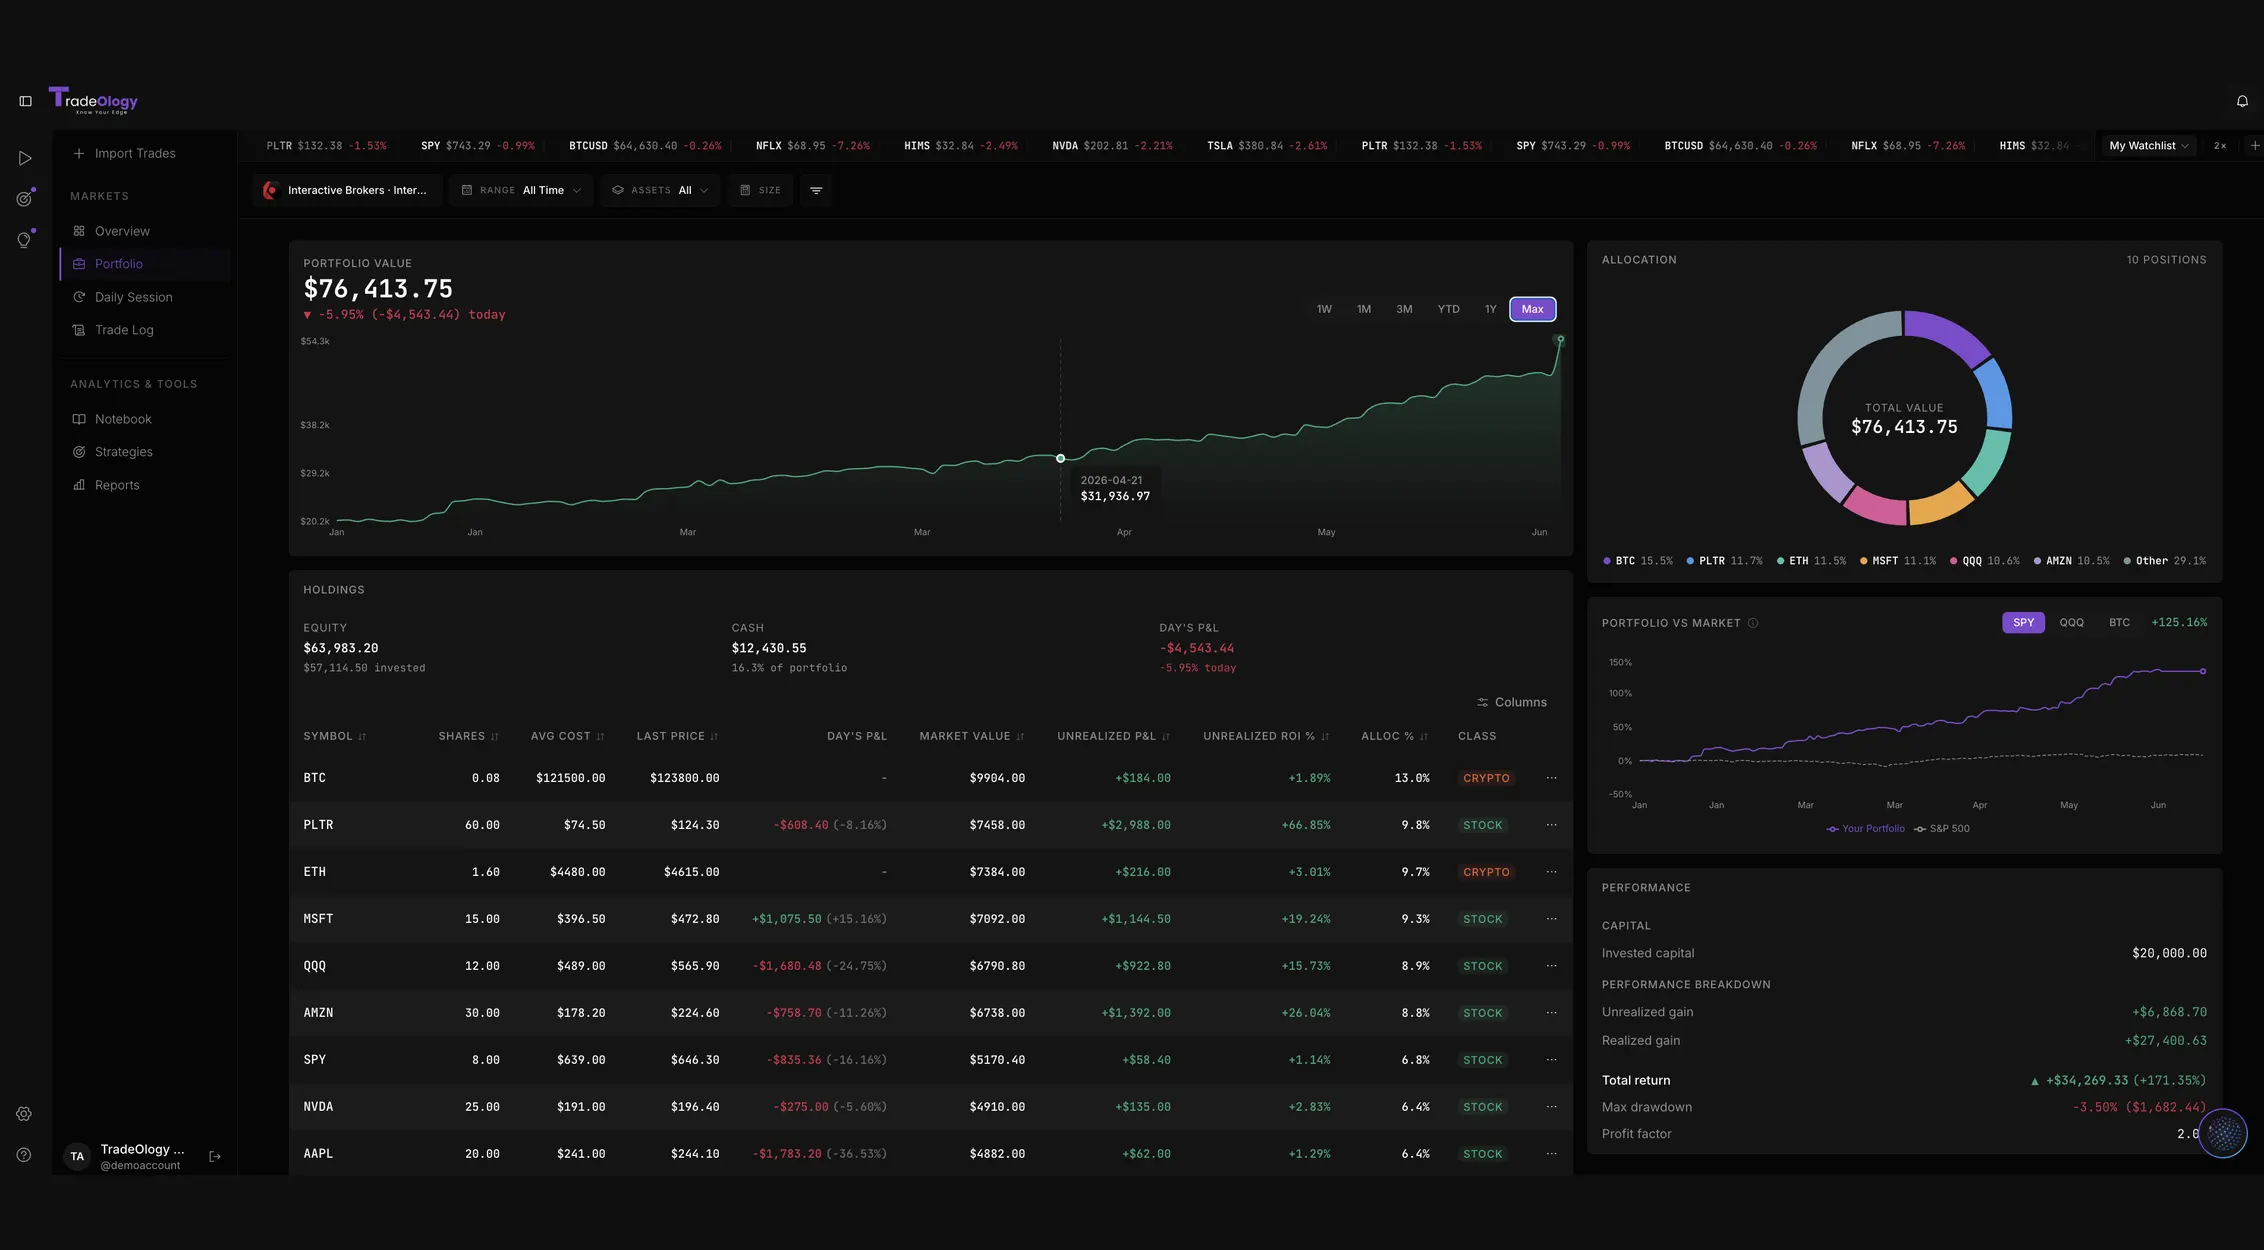The image size is (2264, 1250).
Task: Open row options for BTC holding
Action: click(x=1551, y=778)
